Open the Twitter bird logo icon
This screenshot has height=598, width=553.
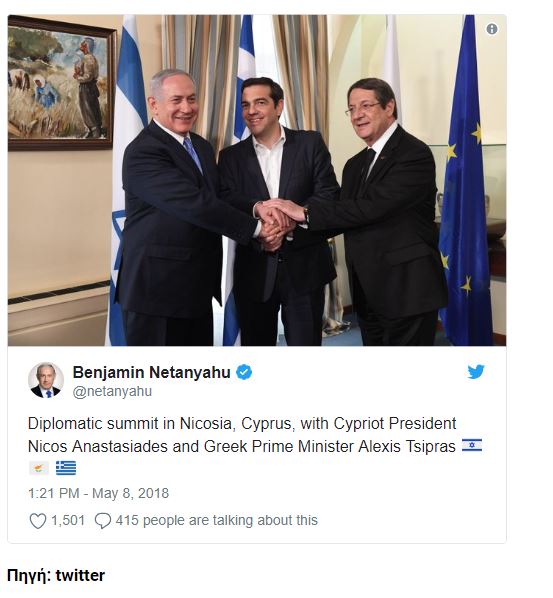point(476,371)
